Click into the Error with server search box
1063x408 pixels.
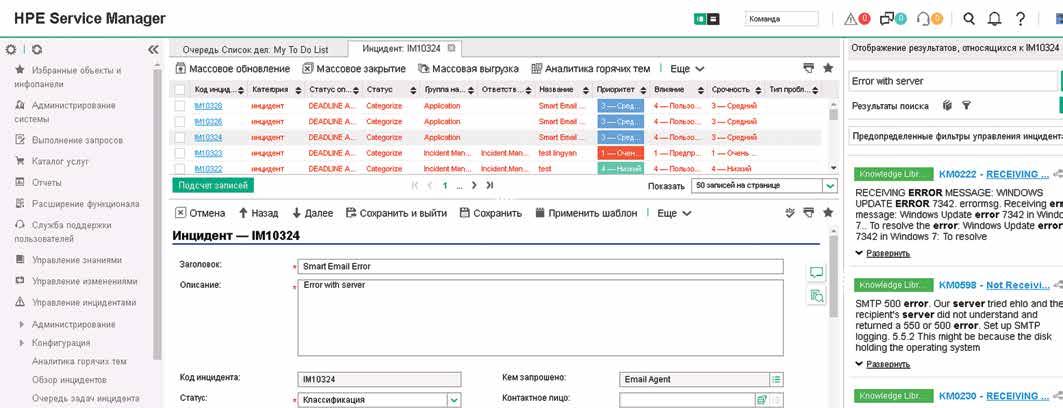pos(953,81)
